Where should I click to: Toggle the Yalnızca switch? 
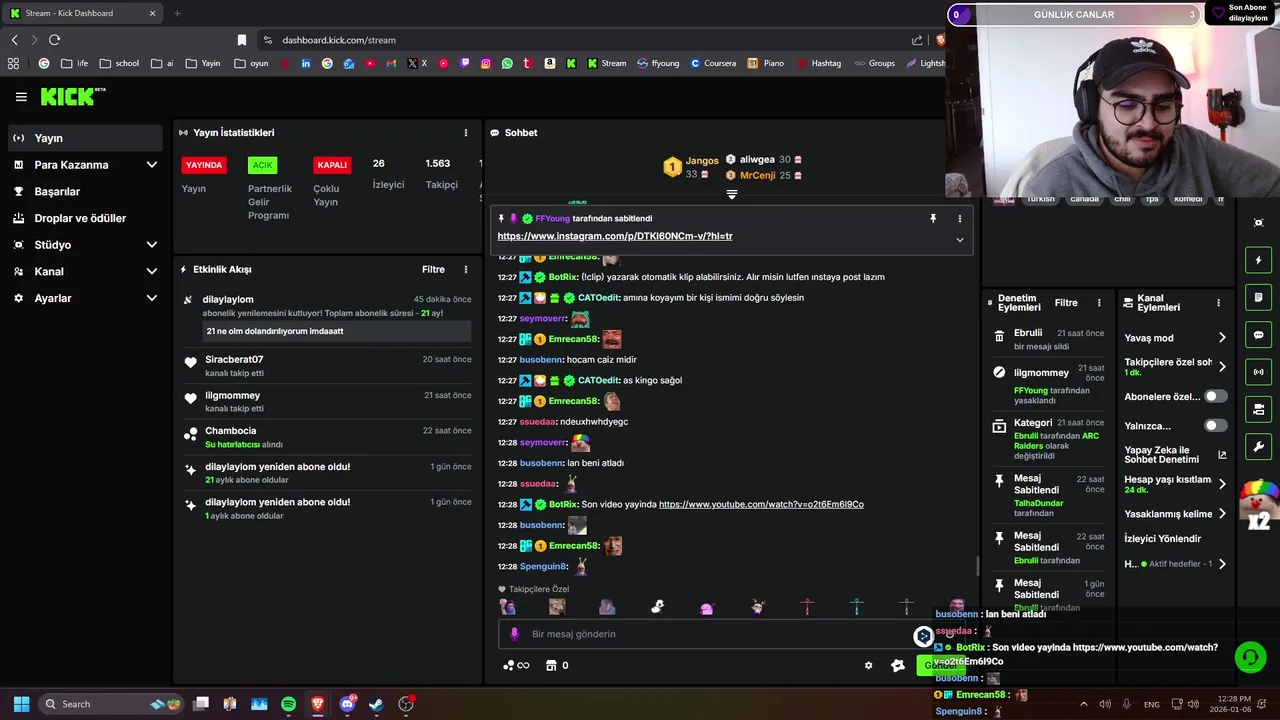click(1215, 425)
